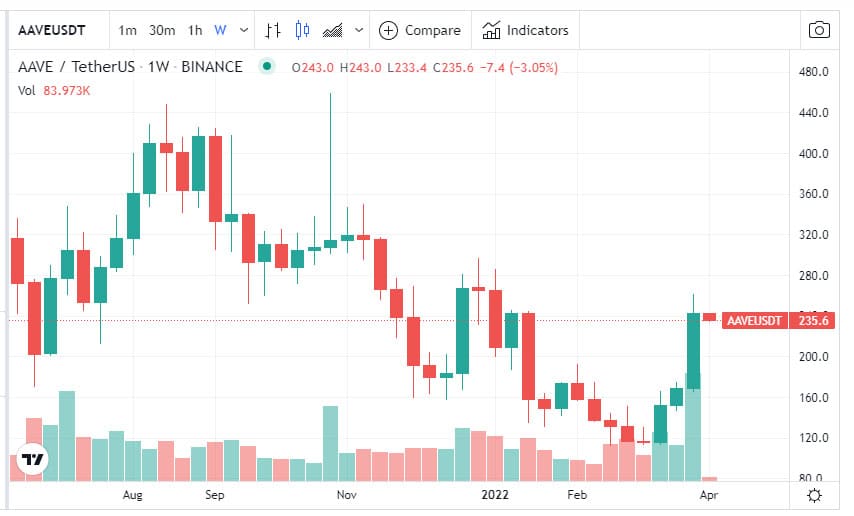Select the W weekly timeframe

[x=220, y=30]
